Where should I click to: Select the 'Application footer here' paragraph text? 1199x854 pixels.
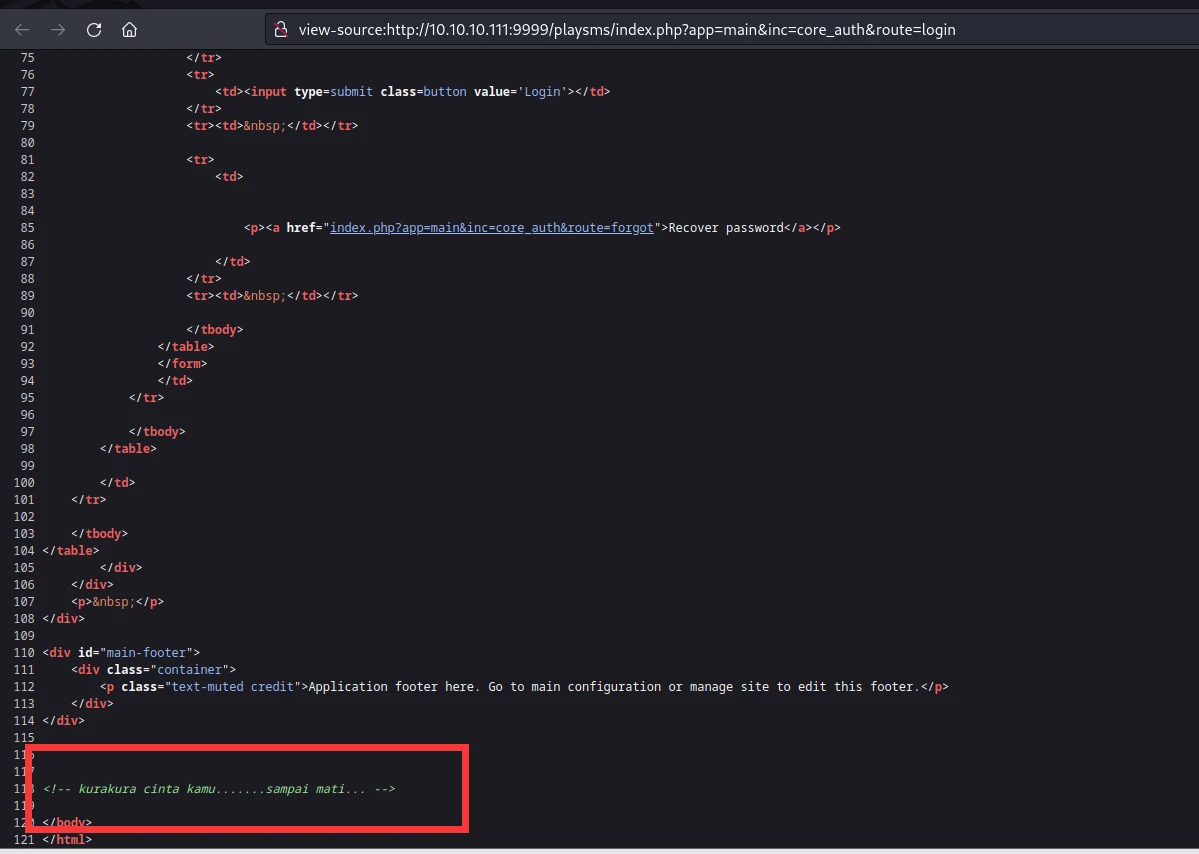coord(612,687)
